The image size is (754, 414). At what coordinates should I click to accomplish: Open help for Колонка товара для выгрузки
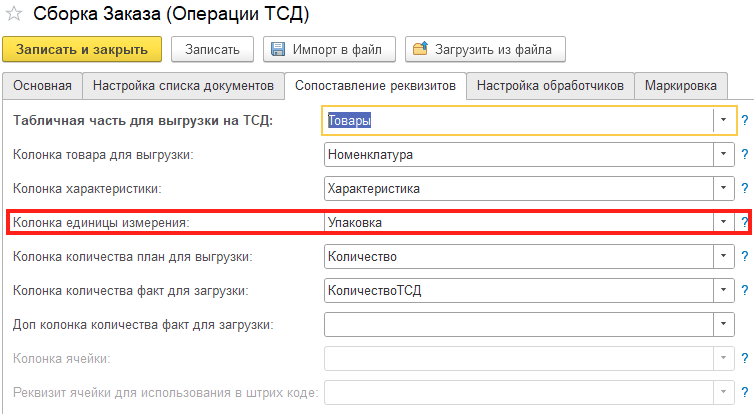pos(745,154)
